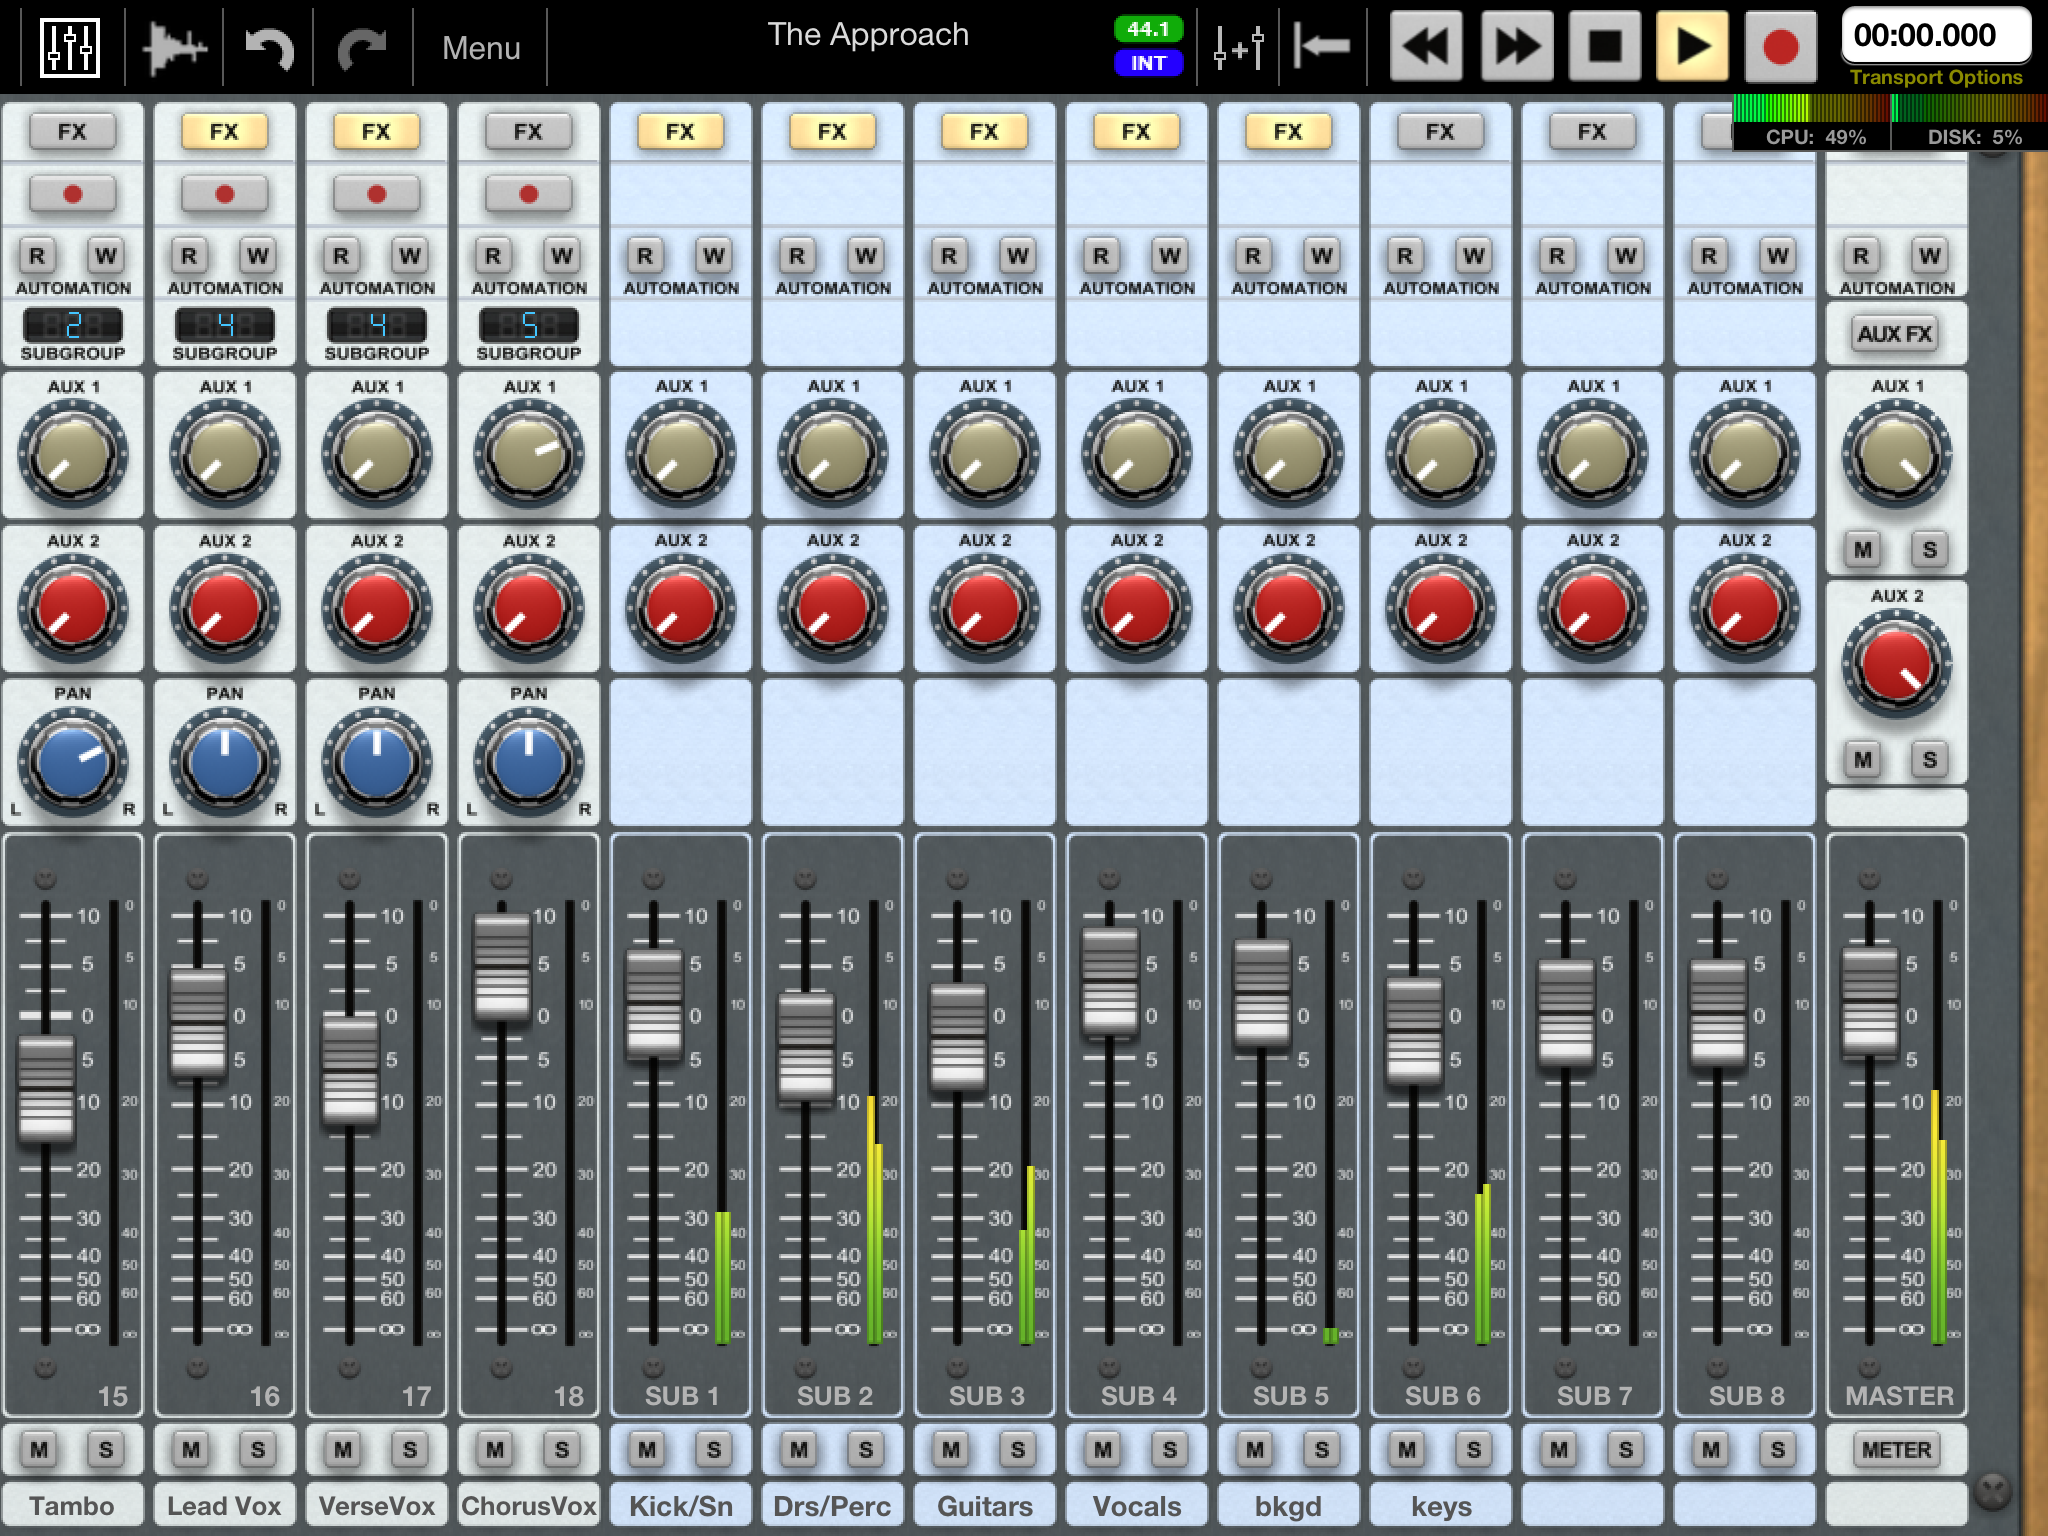Screen dimensions: 2048x1536
Task: Open the Menu
Action: click(x=481, y=48)
